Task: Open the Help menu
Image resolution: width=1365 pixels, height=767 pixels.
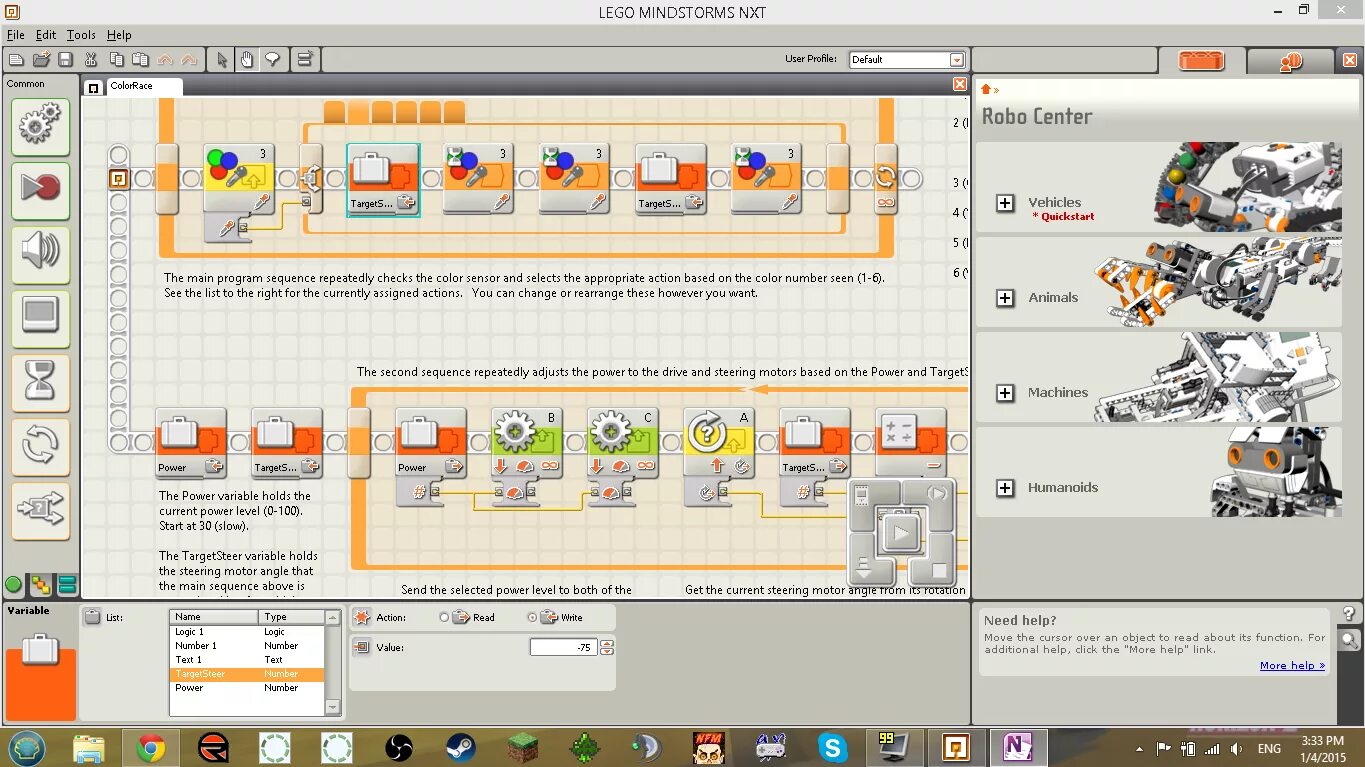Action: pyautogui.click(x=119, y=35)
